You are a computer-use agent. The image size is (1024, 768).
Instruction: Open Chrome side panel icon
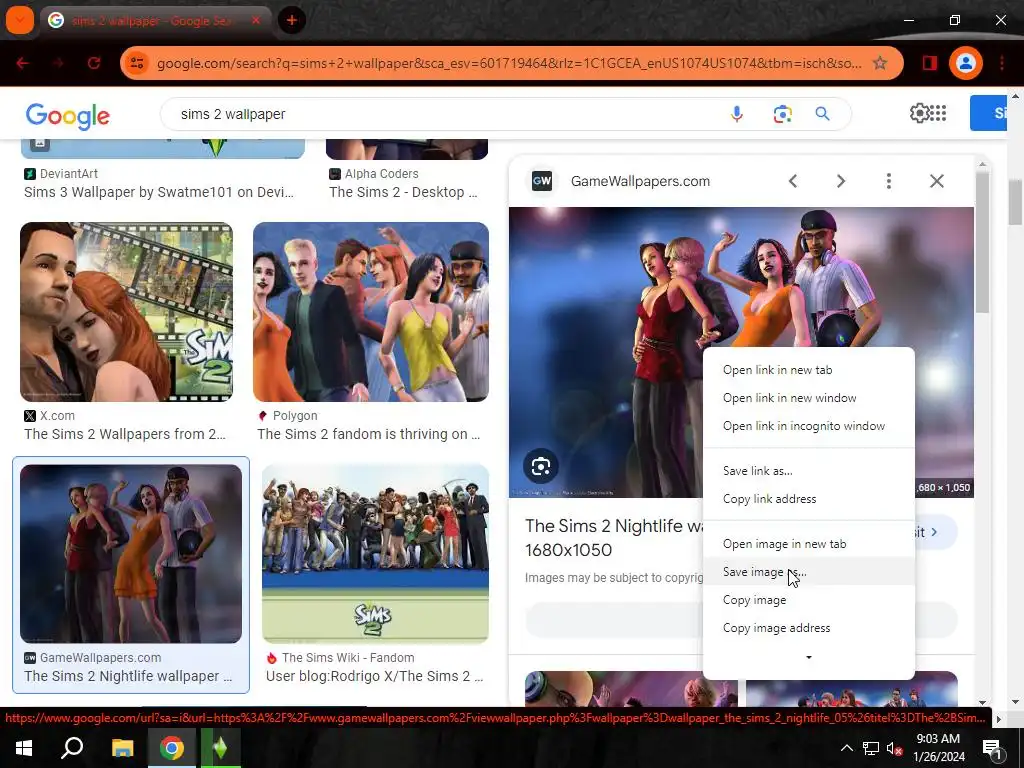tap(929, 63)
